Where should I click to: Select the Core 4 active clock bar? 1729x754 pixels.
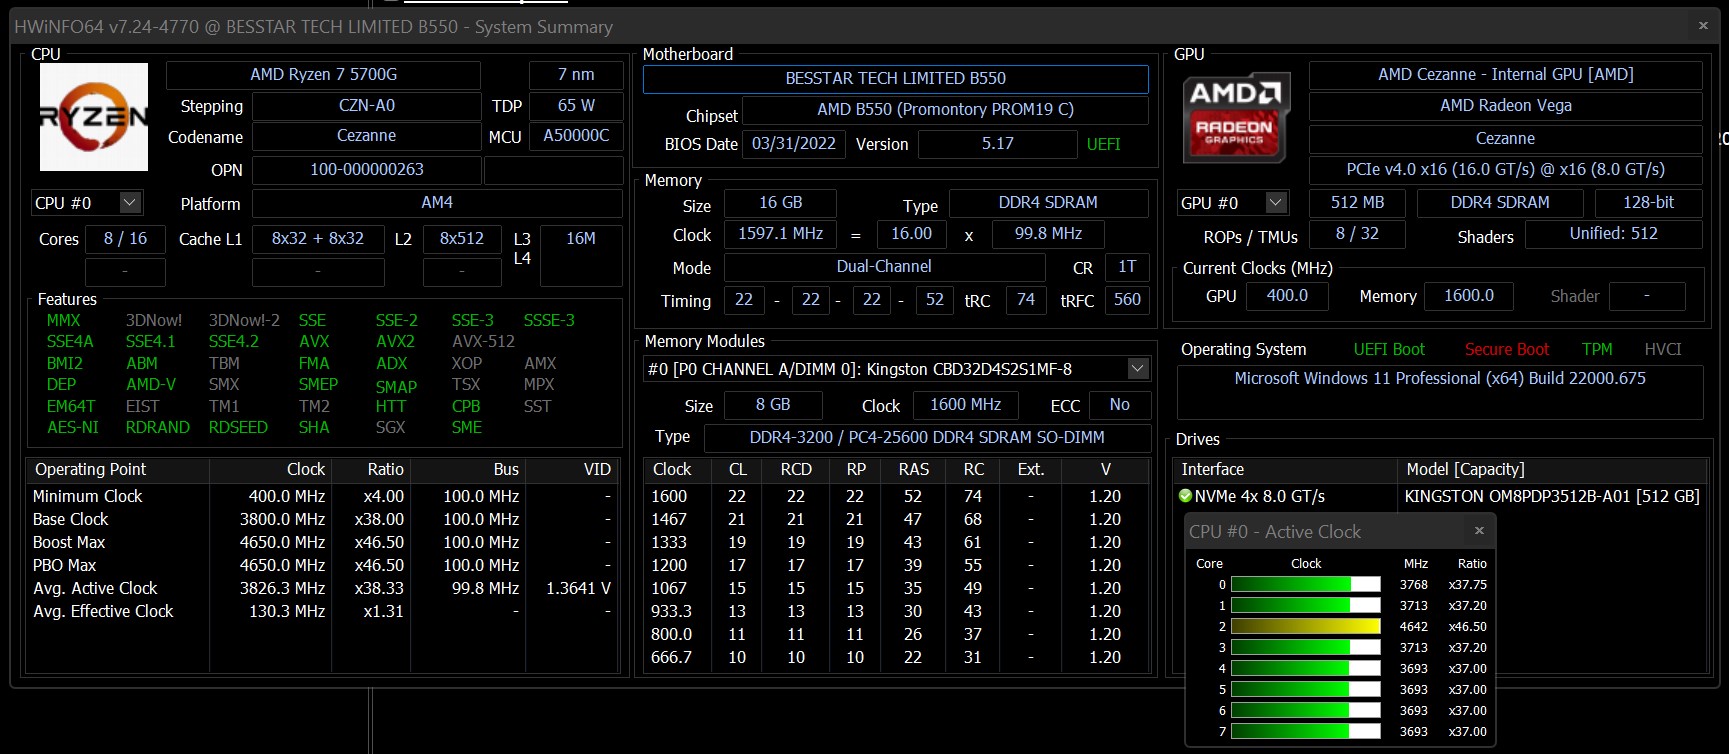click(x=1306, y=669)
